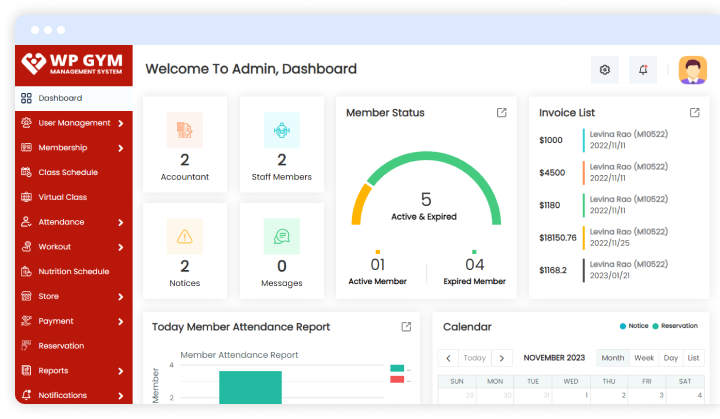The width and height of the screenshot is (720, 419).
Task: Go to next calendar month
Action: click(501, 358)
